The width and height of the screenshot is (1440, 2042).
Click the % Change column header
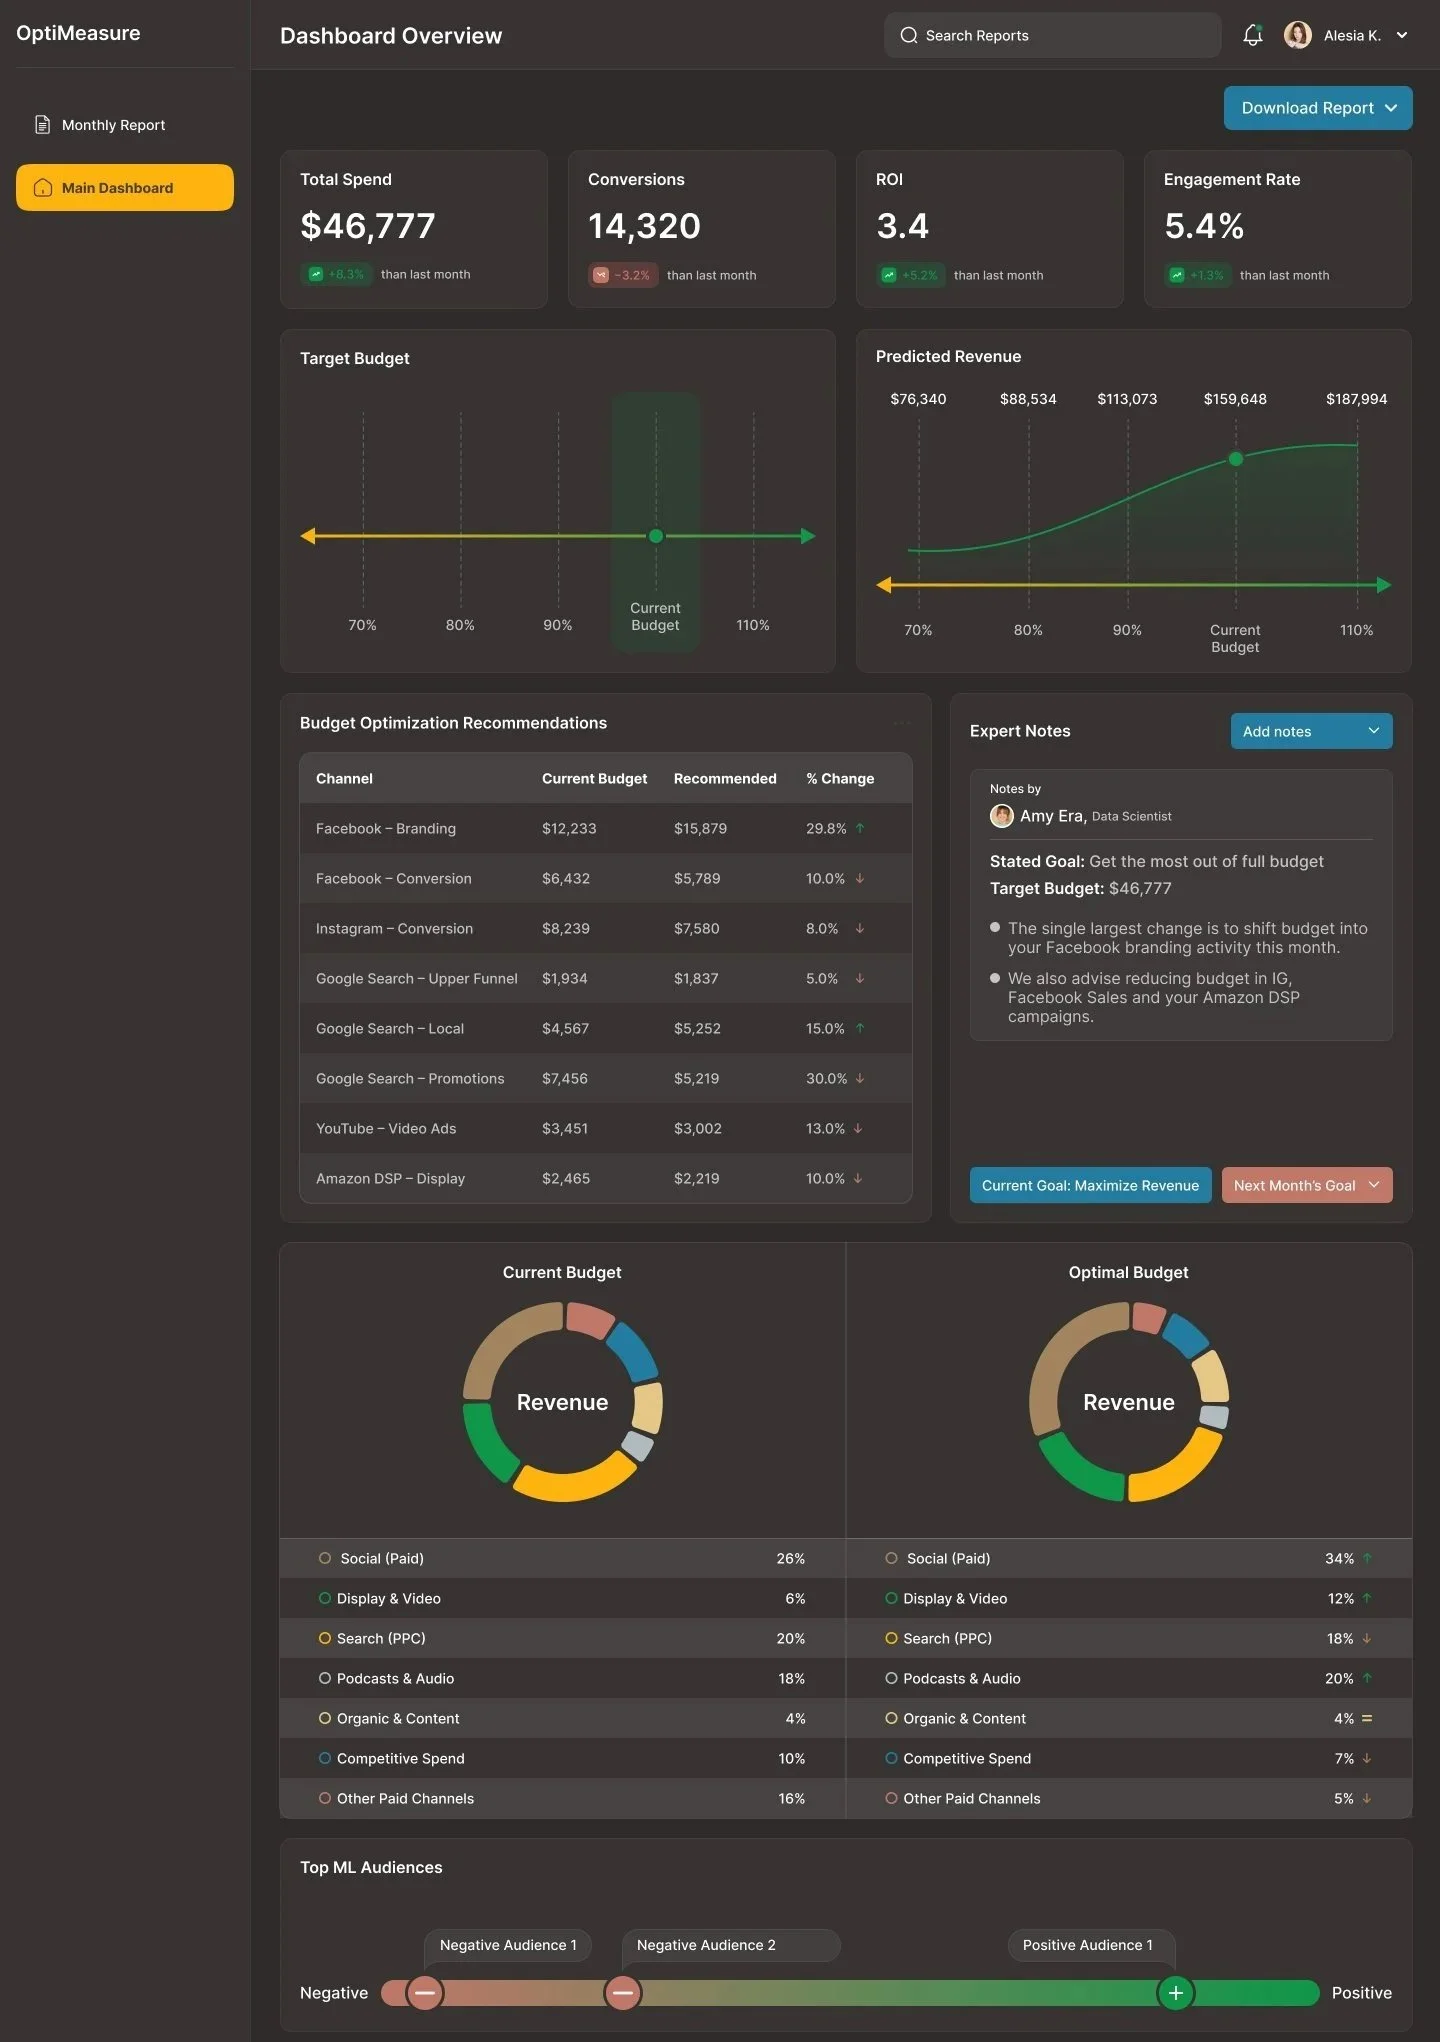[x=840, y=778]
